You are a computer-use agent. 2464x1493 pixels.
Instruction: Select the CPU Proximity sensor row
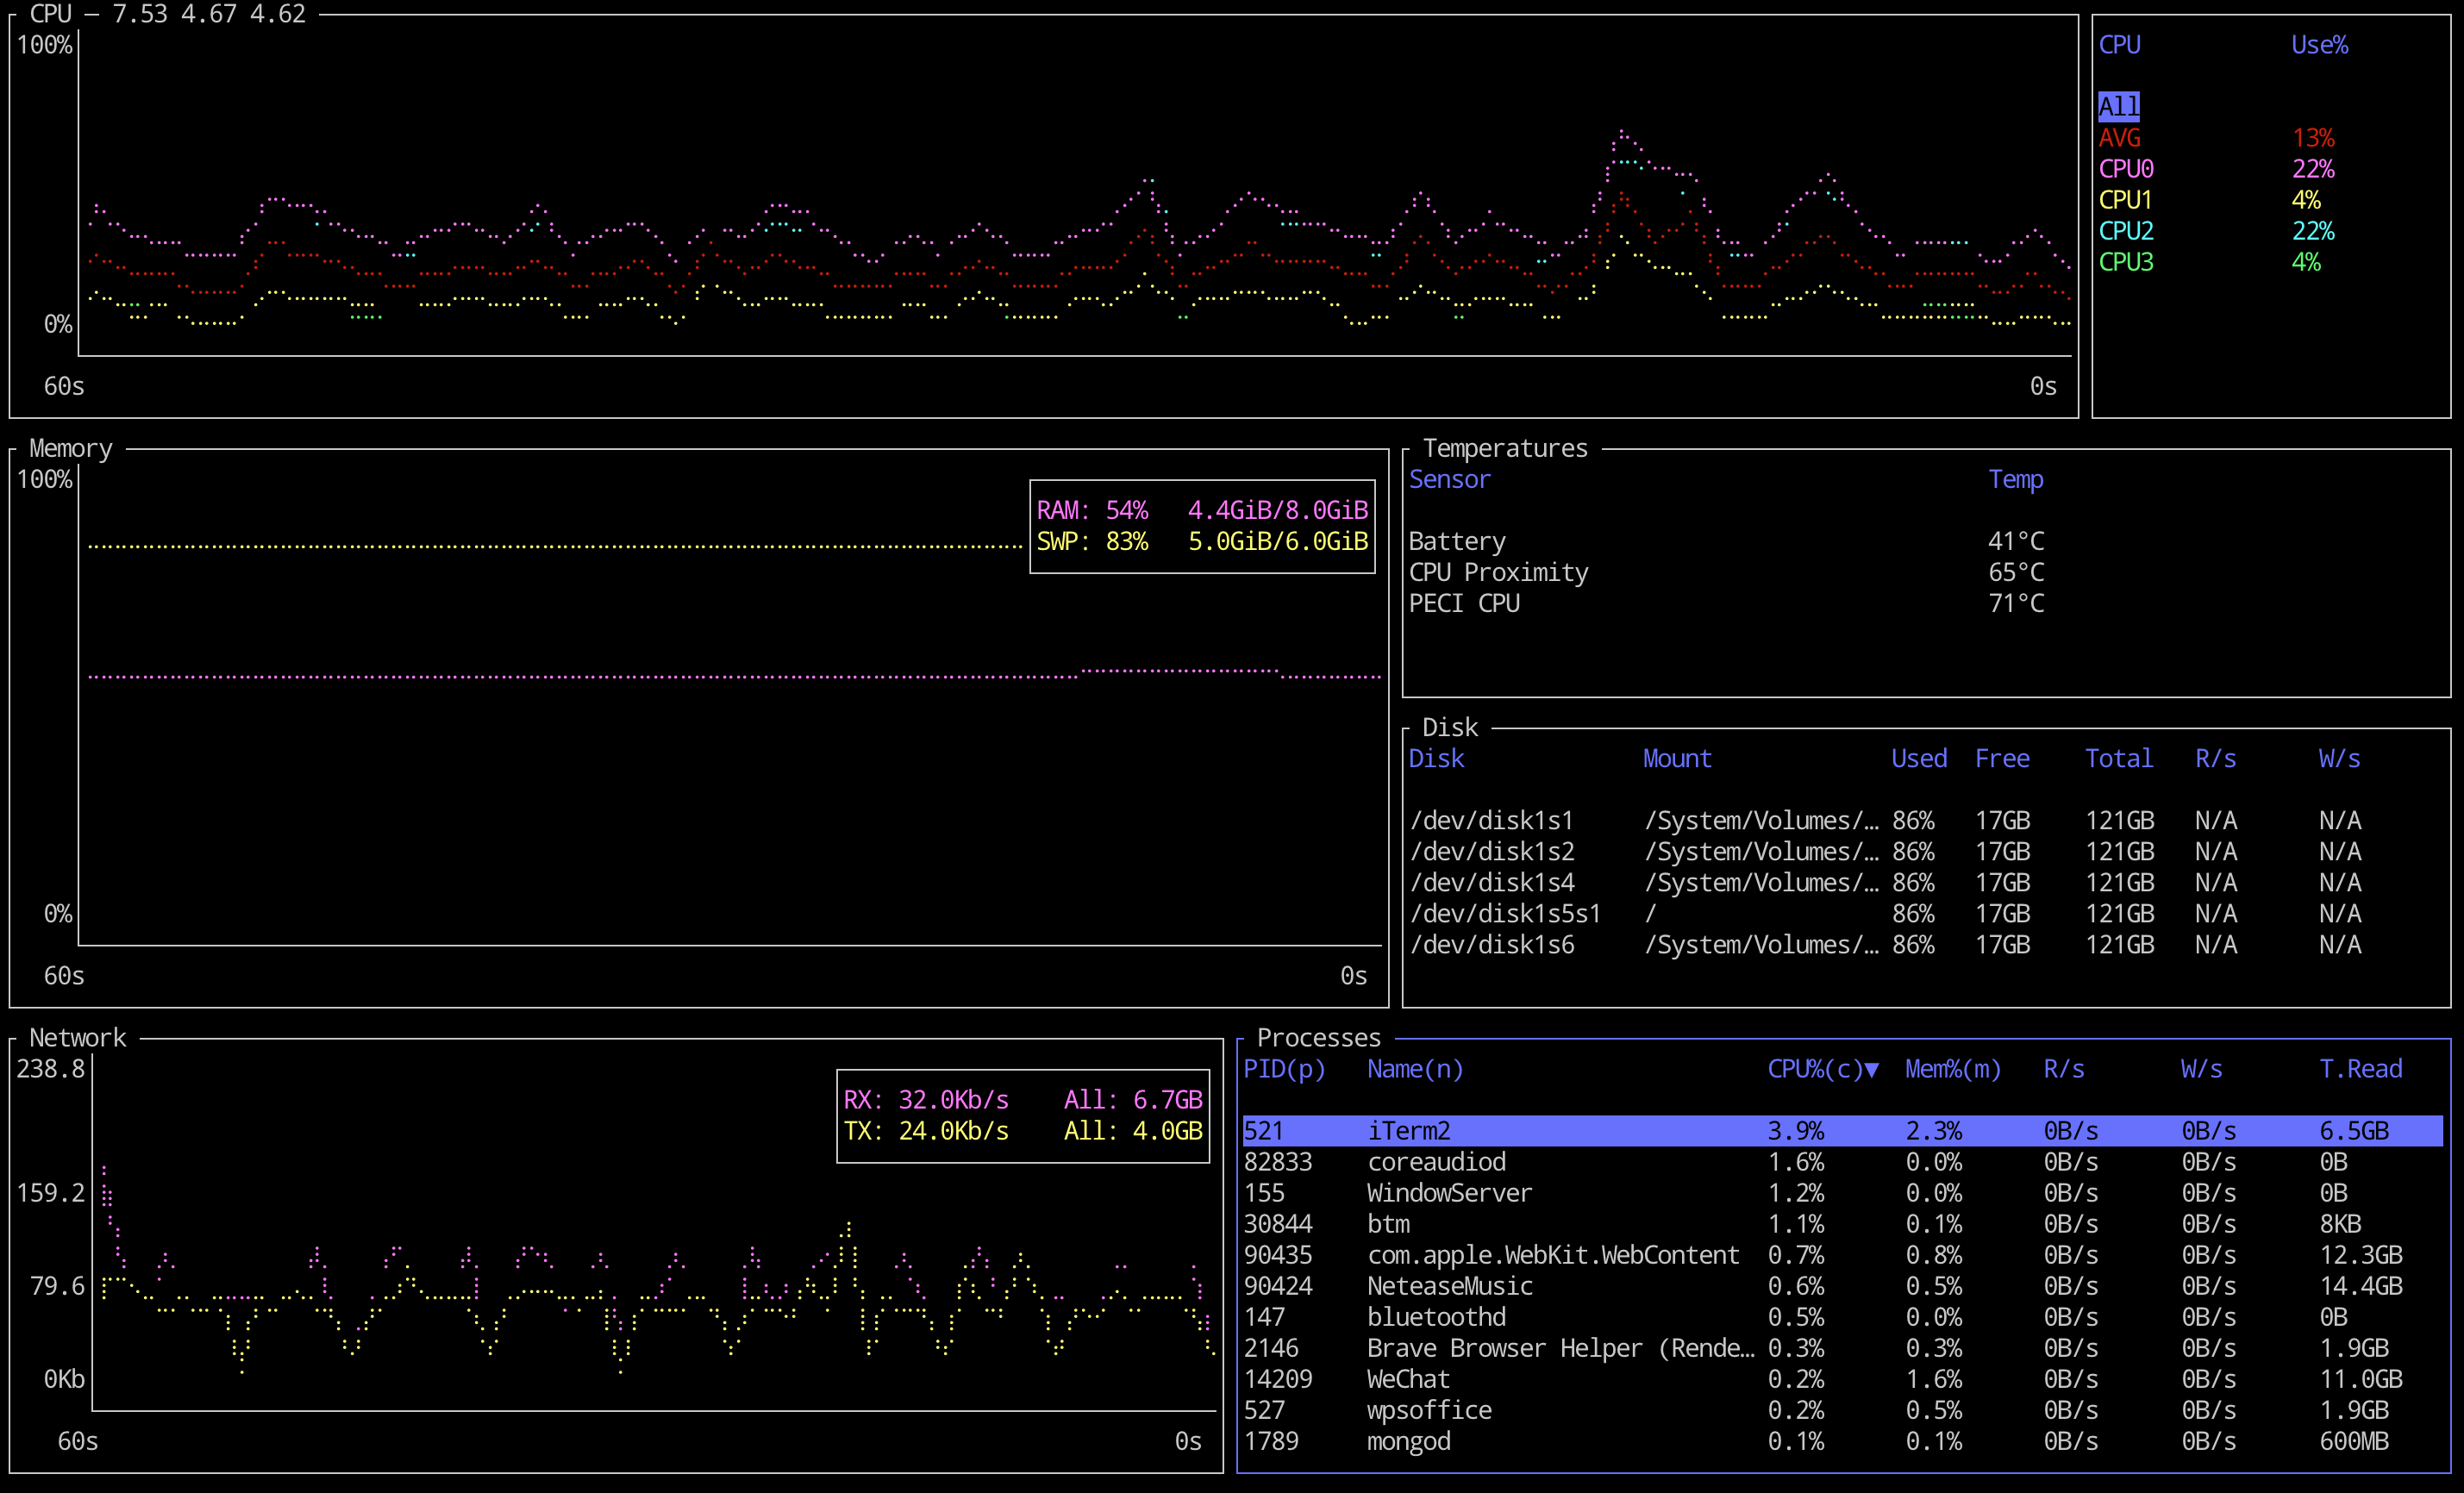(1497, 572)
